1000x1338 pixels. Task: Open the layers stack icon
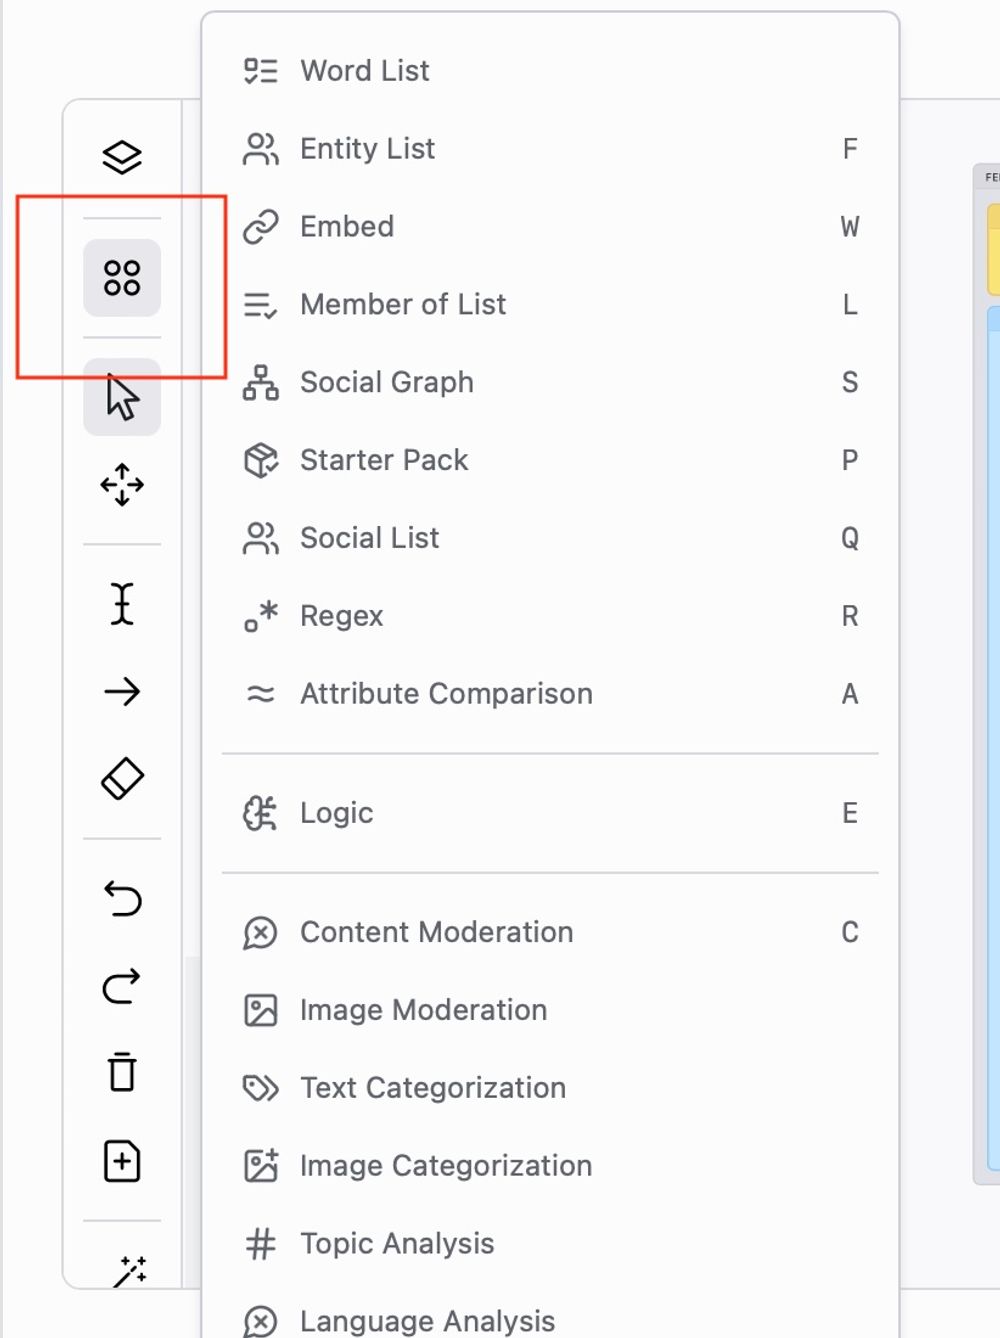tap(122, 157)
